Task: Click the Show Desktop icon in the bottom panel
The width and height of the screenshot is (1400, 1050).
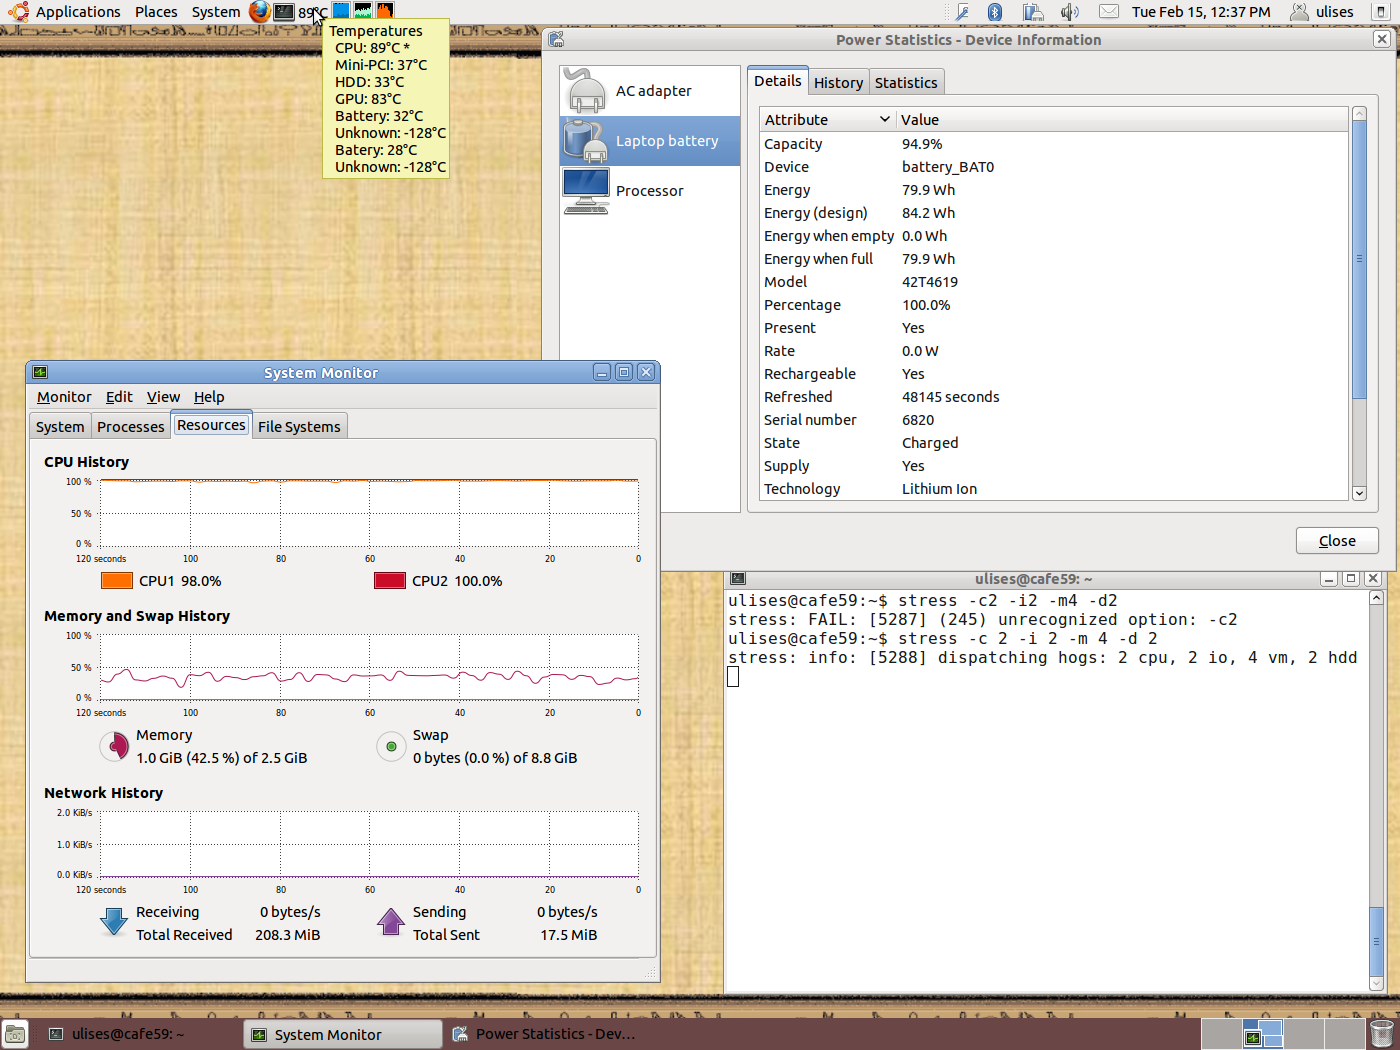Action: [15, 1034]
